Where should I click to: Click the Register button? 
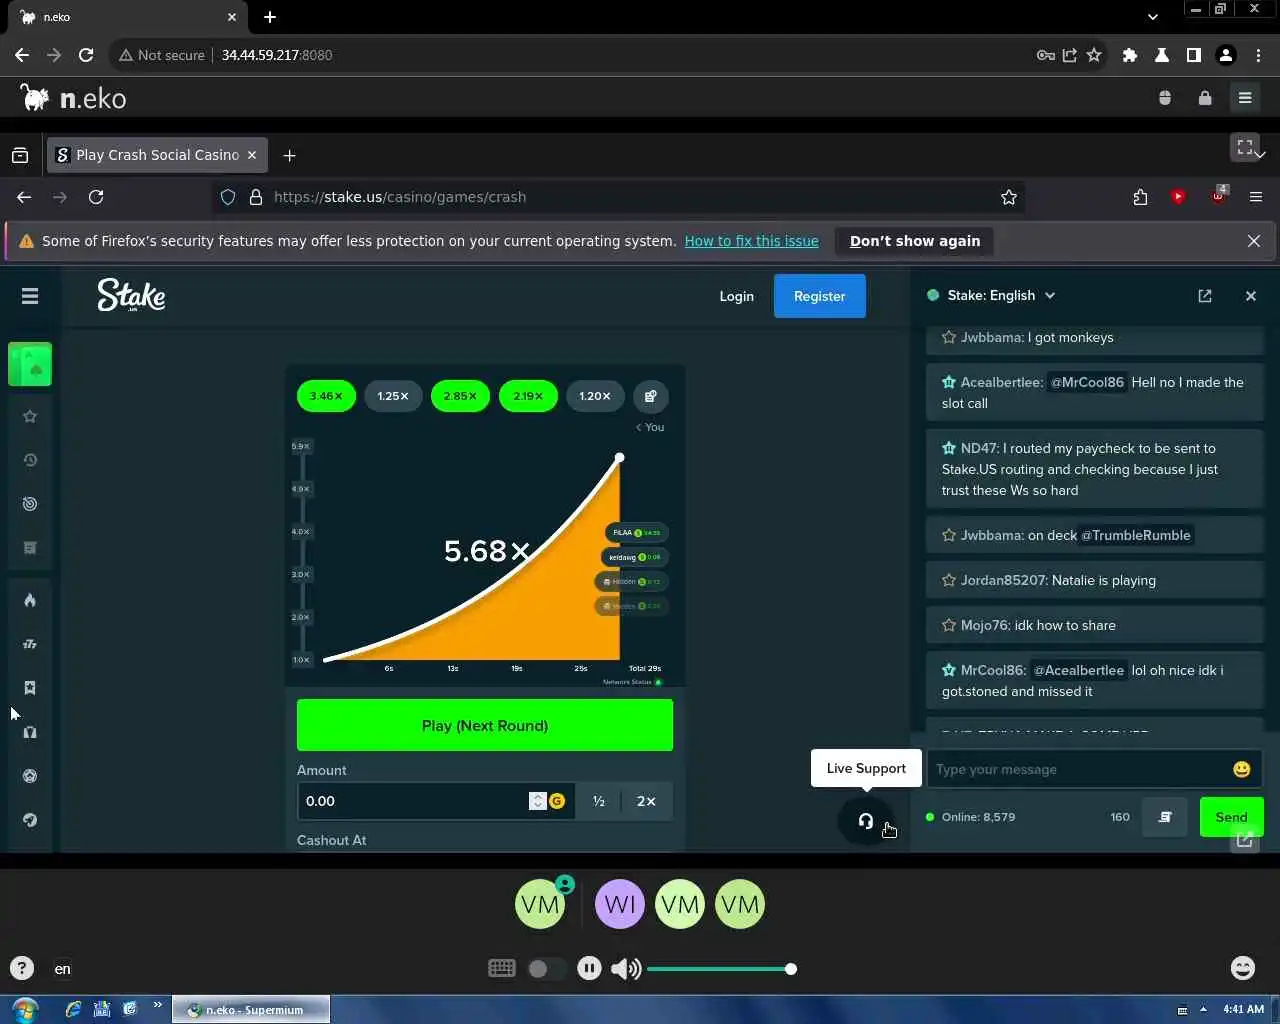pos(820,296)
